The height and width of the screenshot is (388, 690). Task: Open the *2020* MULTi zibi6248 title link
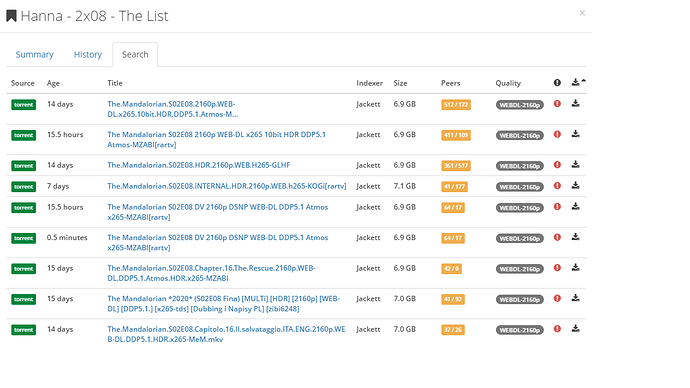pyautogui.click(x=224, y=304)
